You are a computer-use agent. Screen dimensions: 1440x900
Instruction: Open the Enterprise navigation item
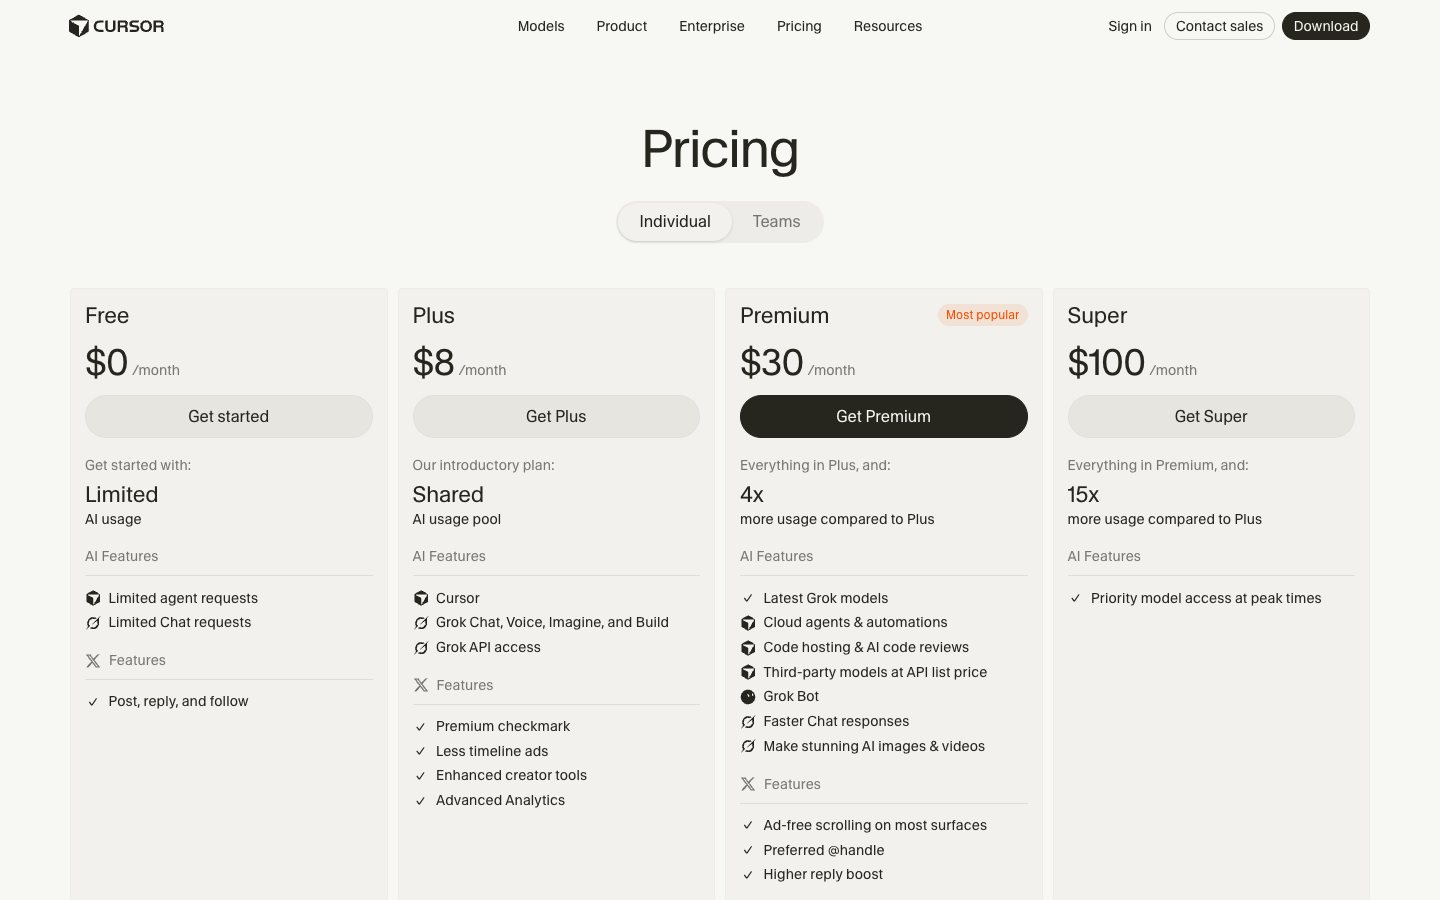[x=712, y=26]
